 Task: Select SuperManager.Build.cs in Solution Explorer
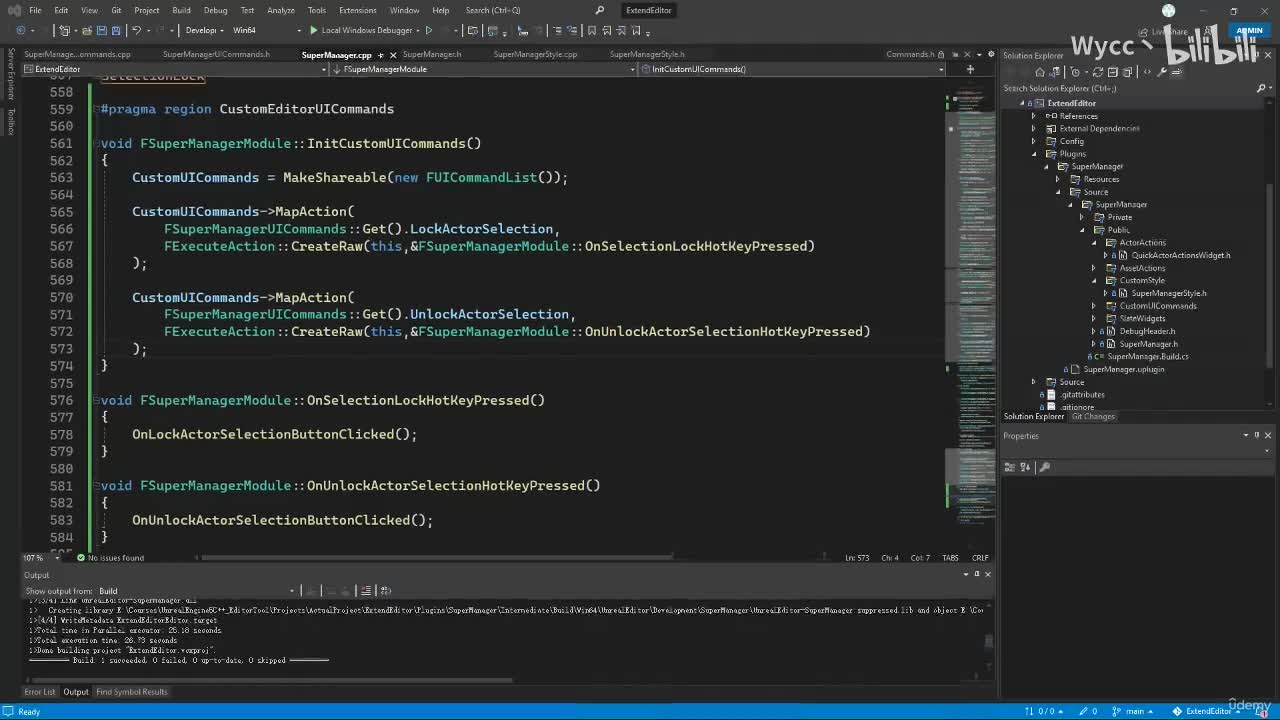(1147, 356)
